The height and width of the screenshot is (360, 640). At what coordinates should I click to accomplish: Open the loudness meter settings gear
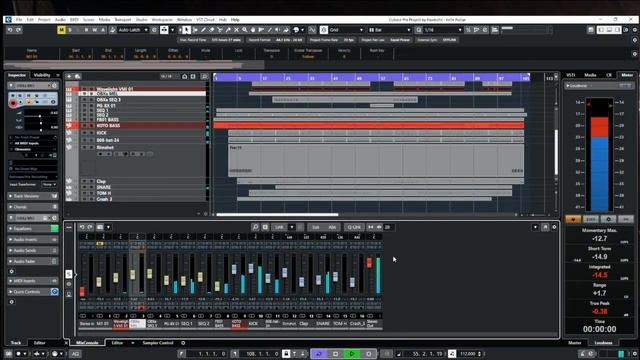coord(608,219)
